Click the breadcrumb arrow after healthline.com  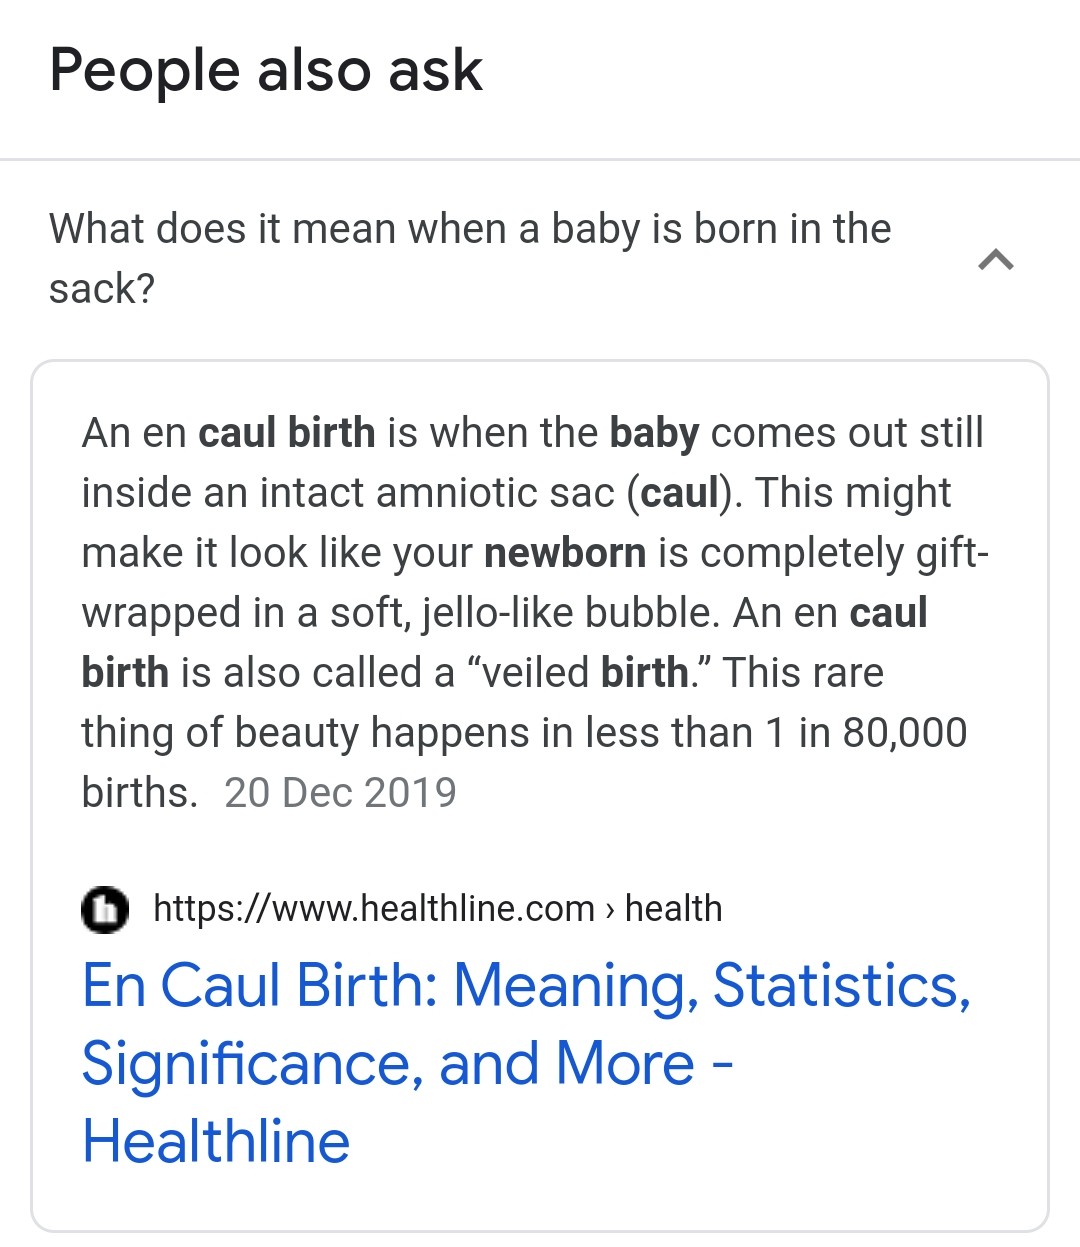(609, 910)
